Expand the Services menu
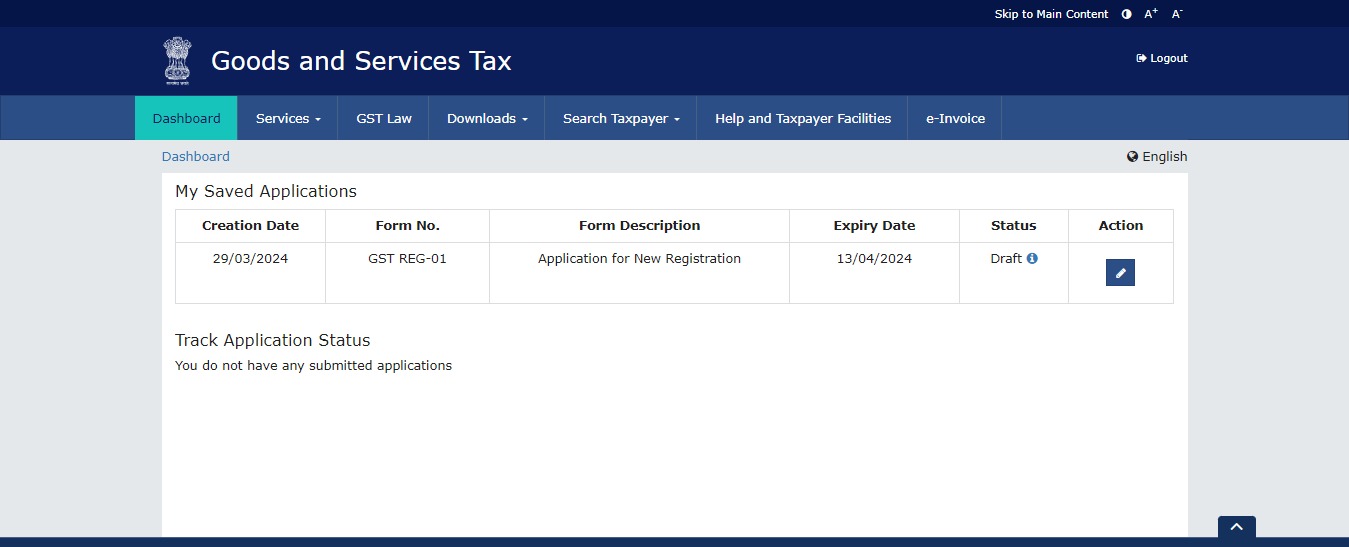 pos(288,118)
